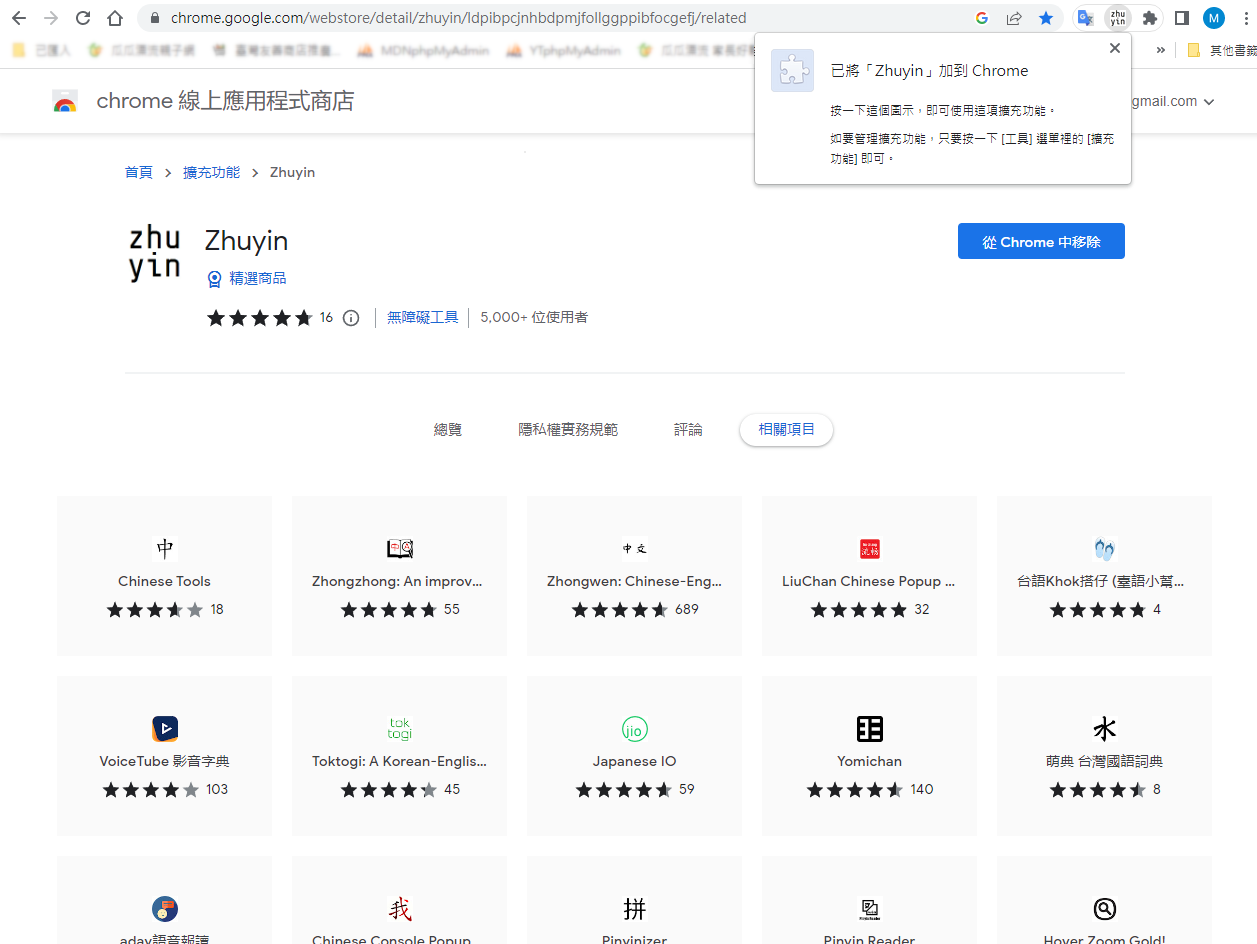Show rating details info icon
Image resolution: width=1257 pixels, height=944 pixels.
click(x=351, y=318)
